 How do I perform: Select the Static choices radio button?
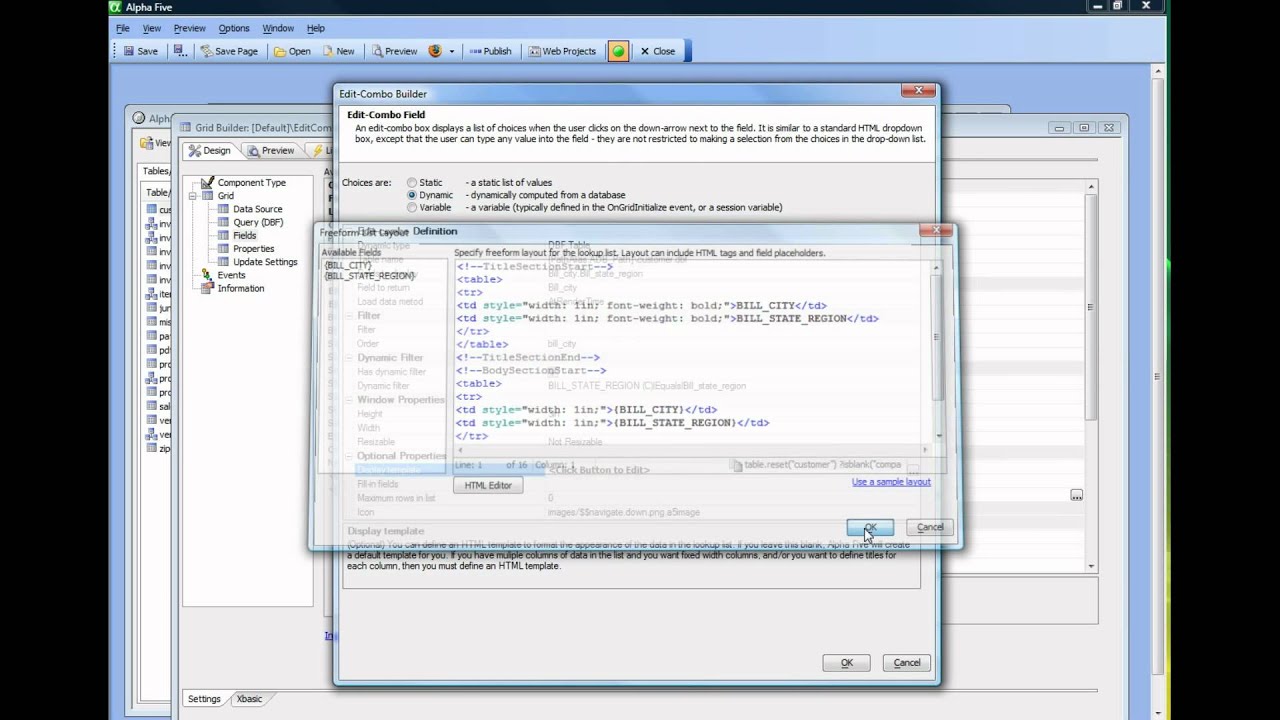click(x=412, y=183)
